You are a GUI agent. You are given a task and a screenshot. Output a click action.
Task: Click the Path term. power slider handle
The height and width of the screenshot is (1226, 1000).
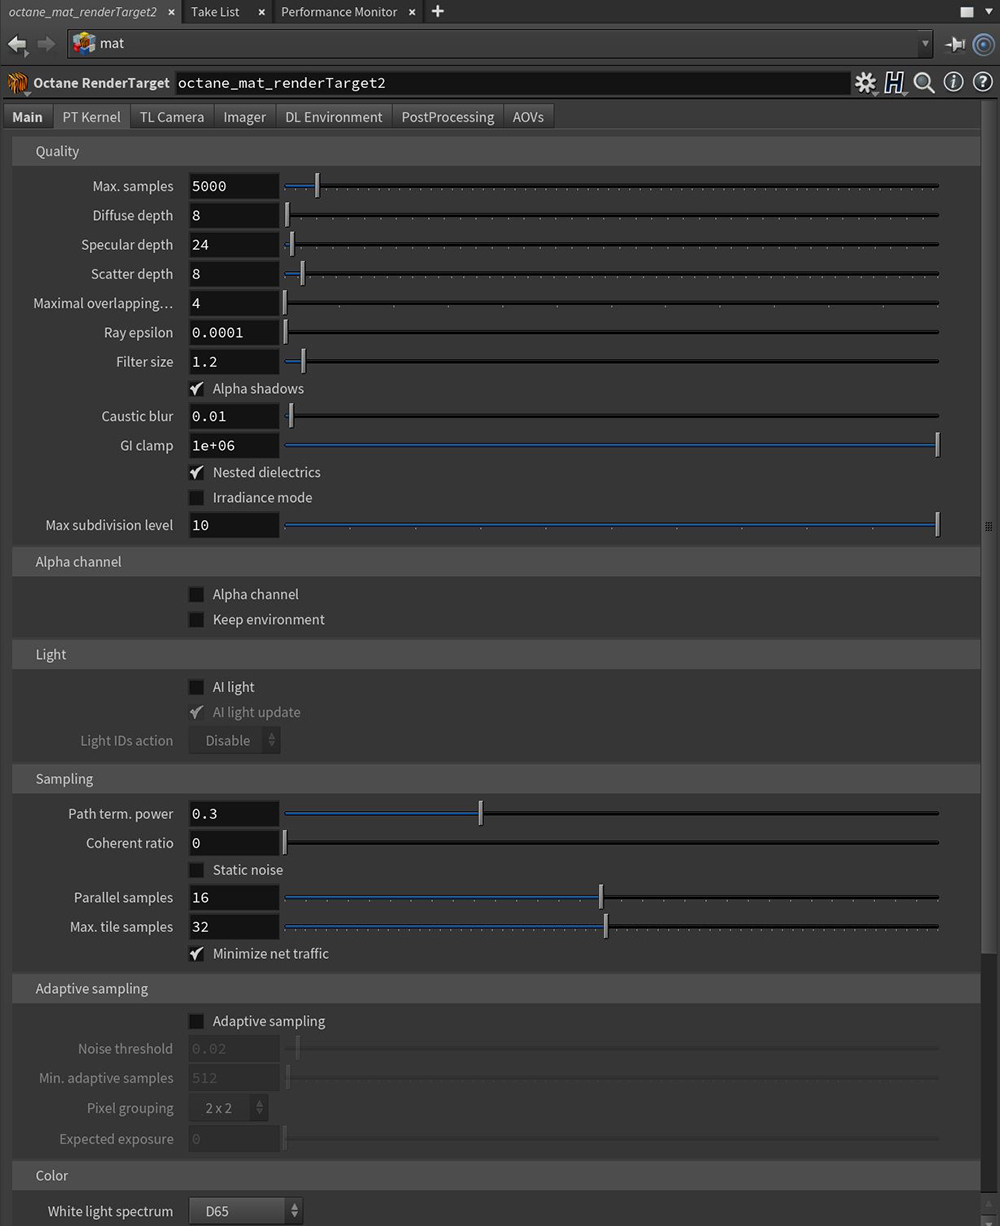point(481,814)
